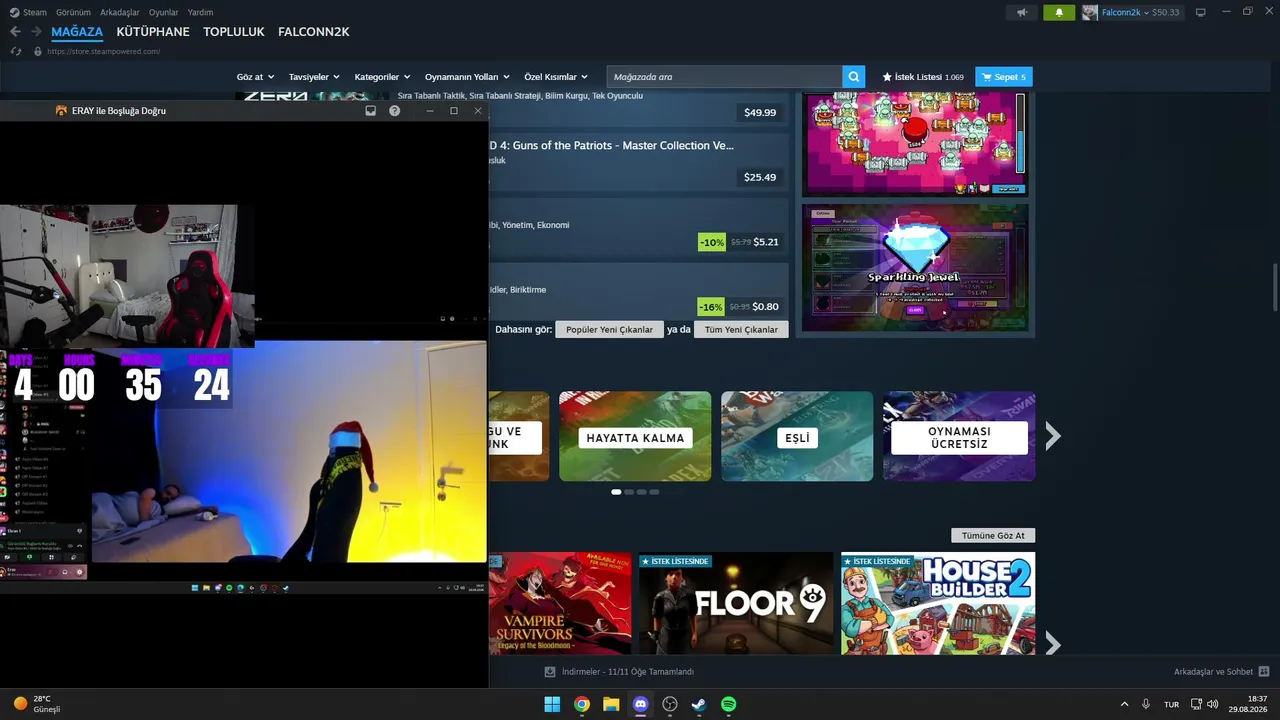Open Spotify from the taskbar
Image resolution: width=1280 pixels, height=720 pixels.
coord(729,704)
